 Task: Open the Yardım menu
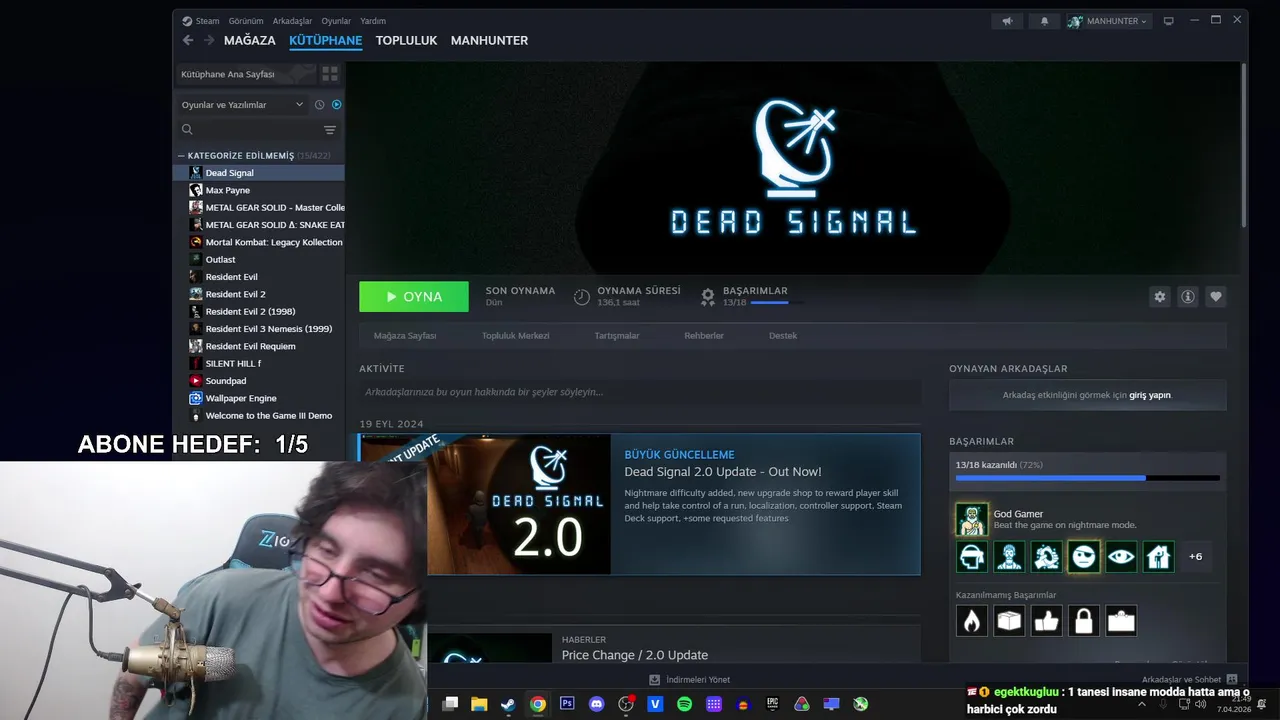click(373, 21)
